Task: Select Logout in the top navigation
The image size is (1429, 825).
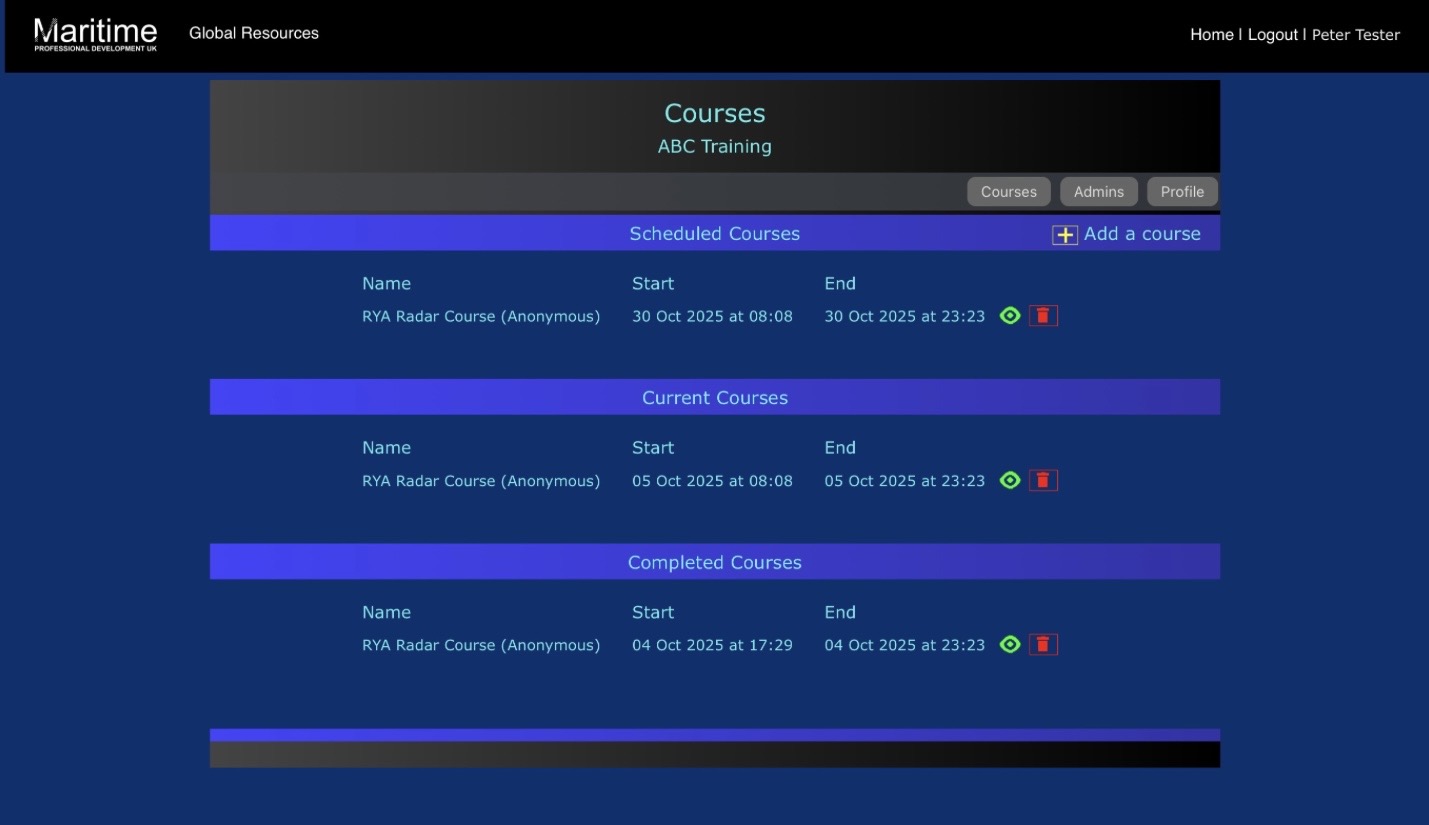Action: tap(1271, 34)
